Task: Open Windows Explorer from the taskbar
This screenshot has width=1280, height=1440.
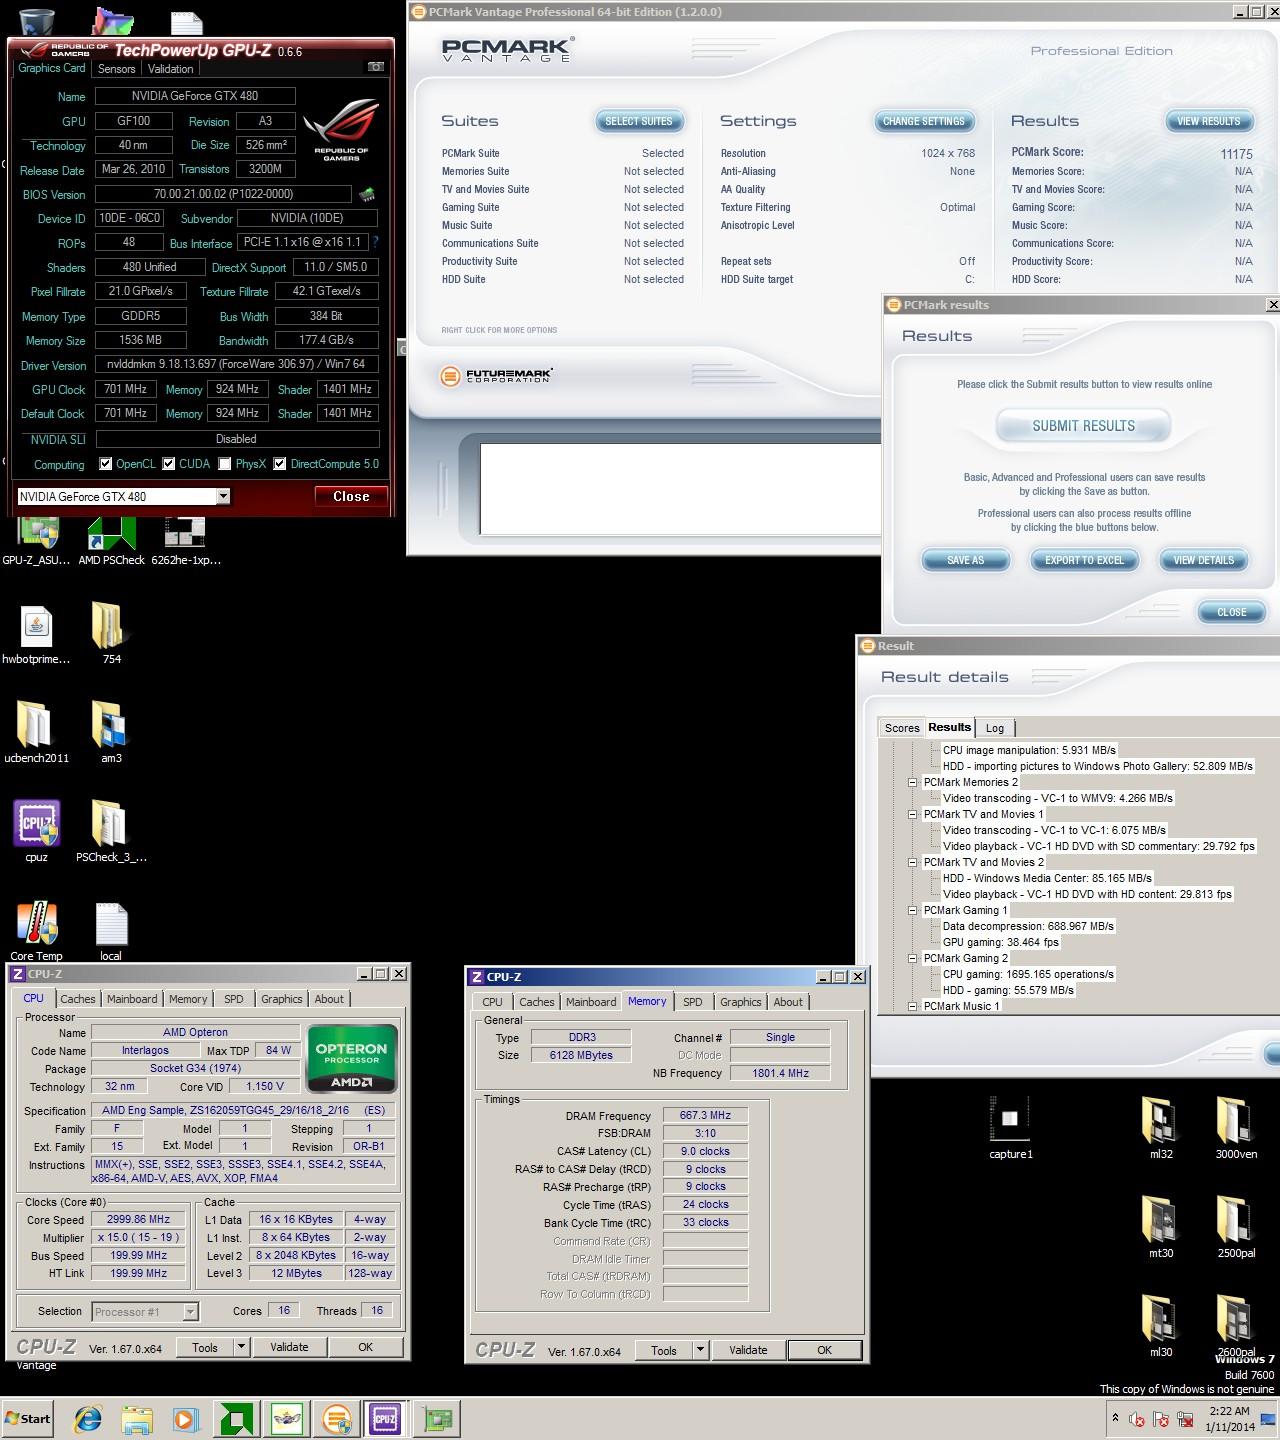Action: click(137, 1418)
